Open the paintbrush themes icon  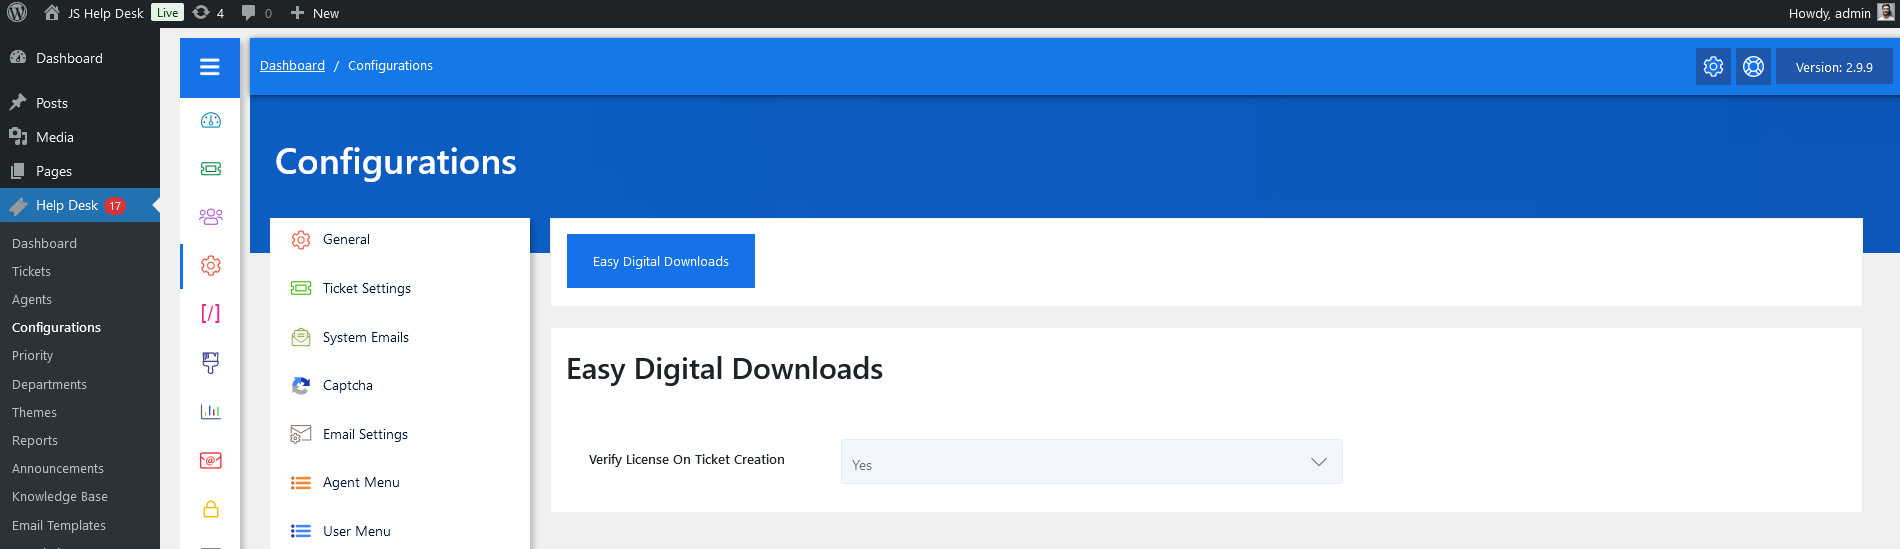tap(210, 362)
